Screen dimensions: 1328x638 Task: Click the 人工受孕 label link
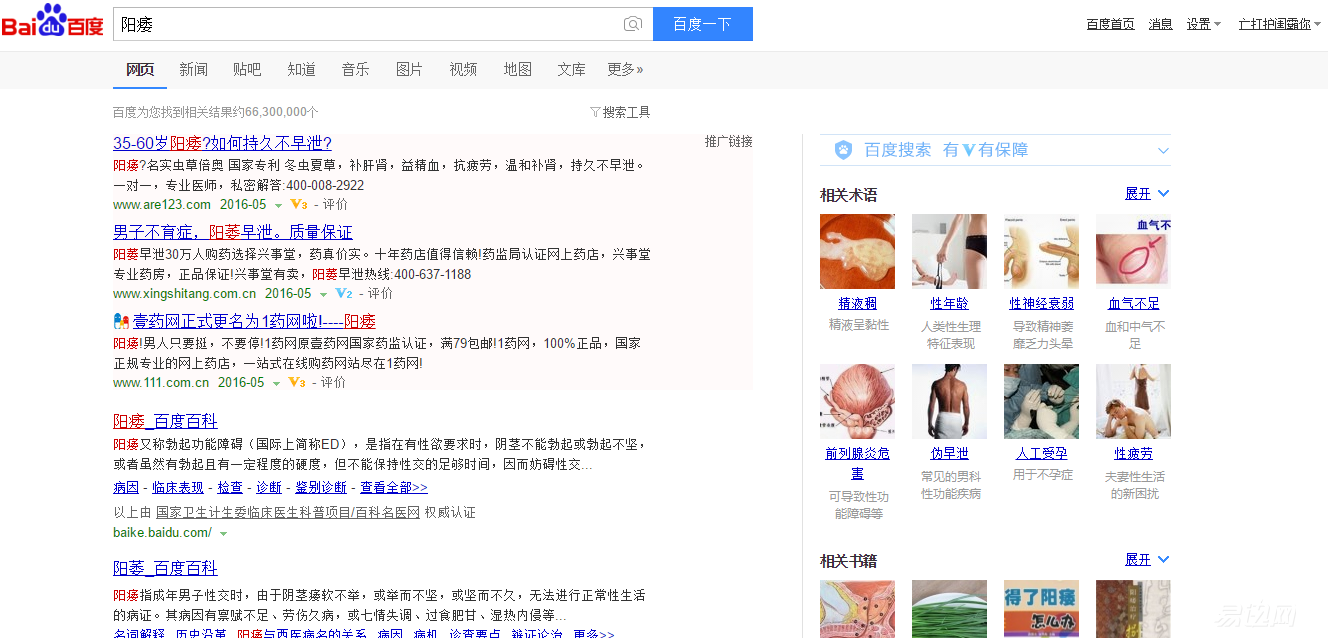(x=1041, y=453)
